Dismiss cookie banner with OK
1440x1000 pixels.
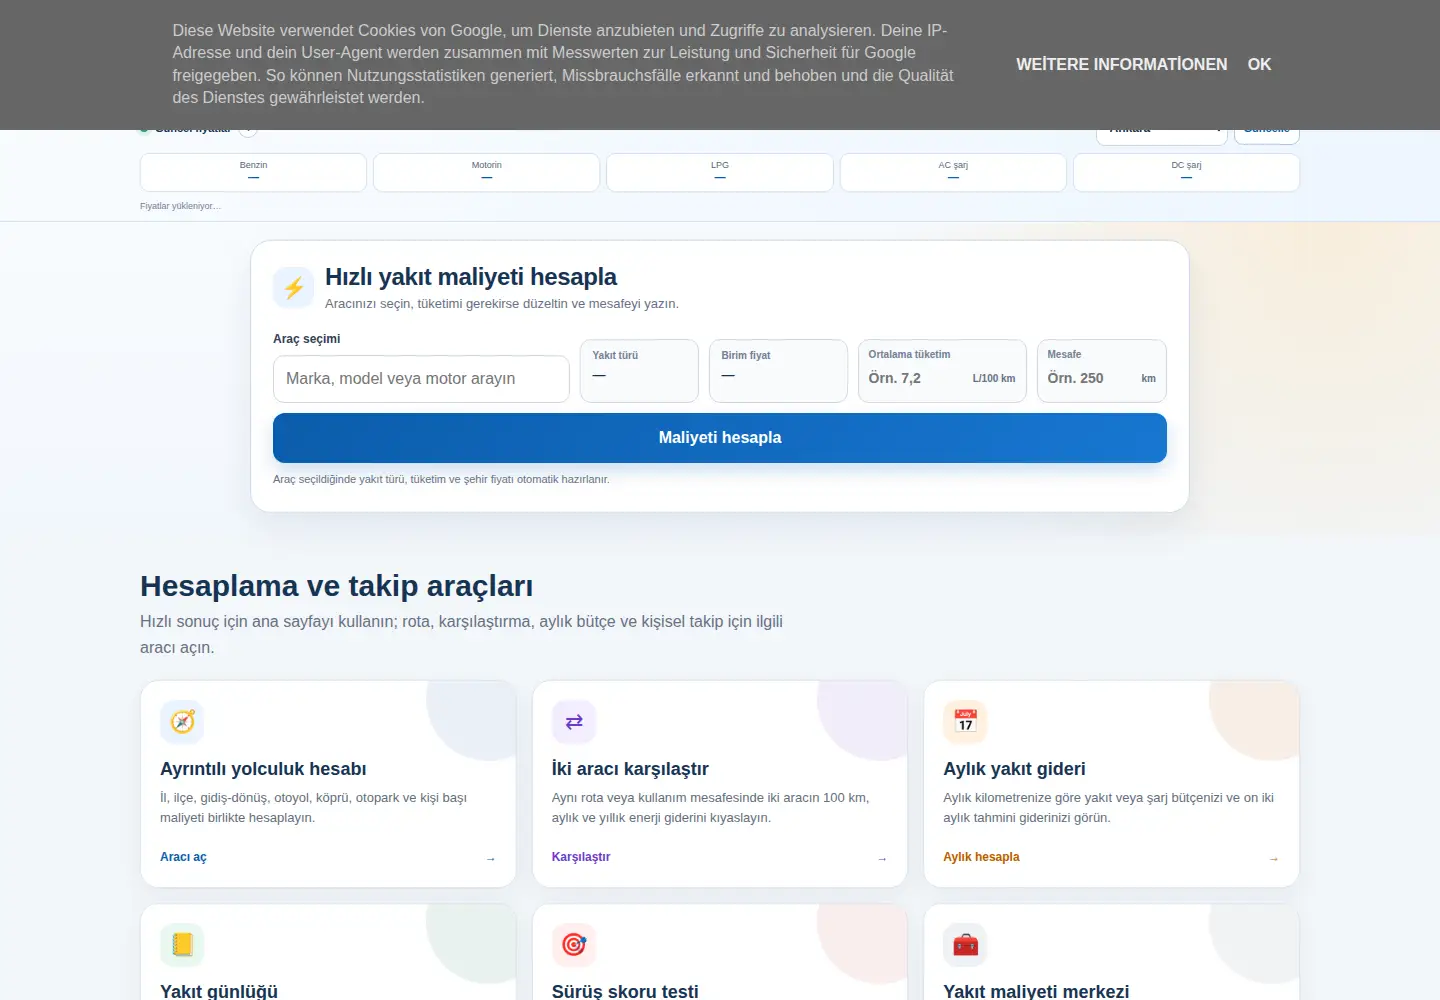point(1259,64)
